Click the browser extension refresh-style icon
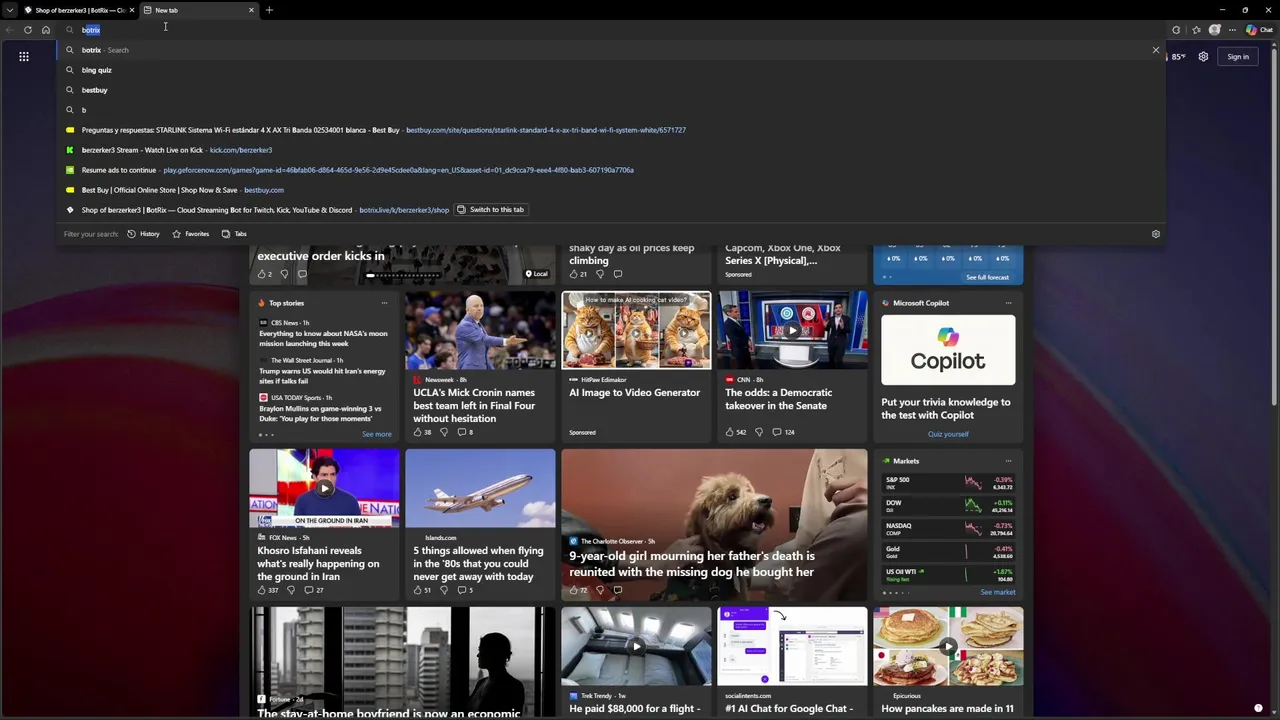 click(1176, 30)
